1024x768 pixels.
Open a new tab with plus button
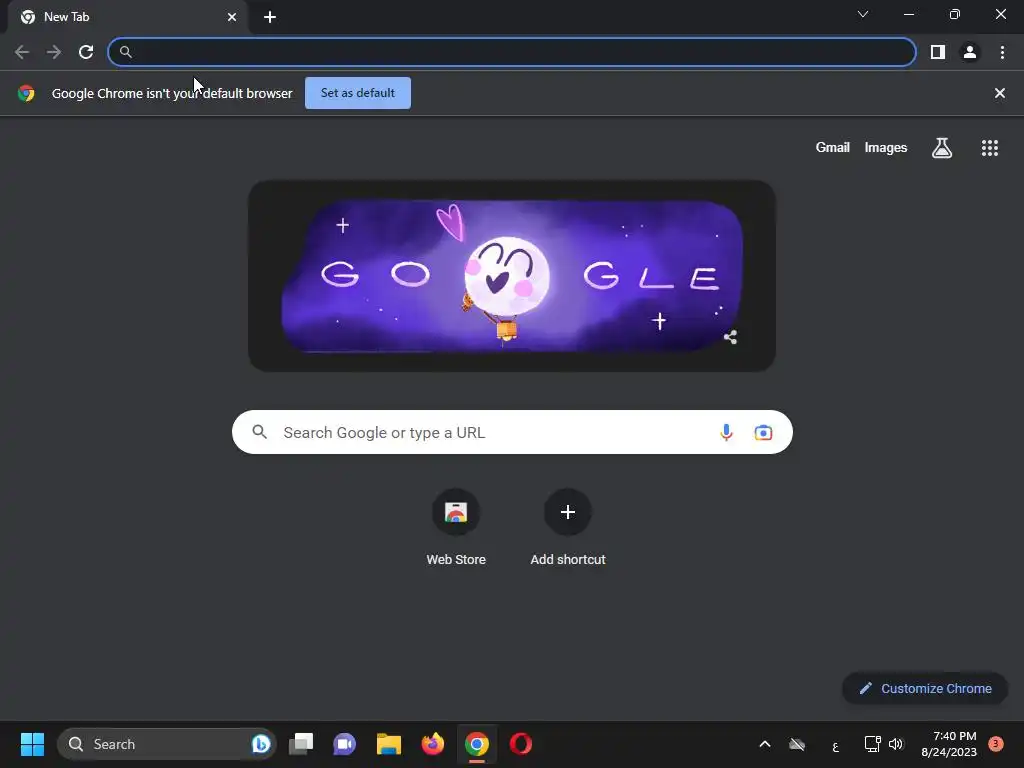tap(270, 17)
